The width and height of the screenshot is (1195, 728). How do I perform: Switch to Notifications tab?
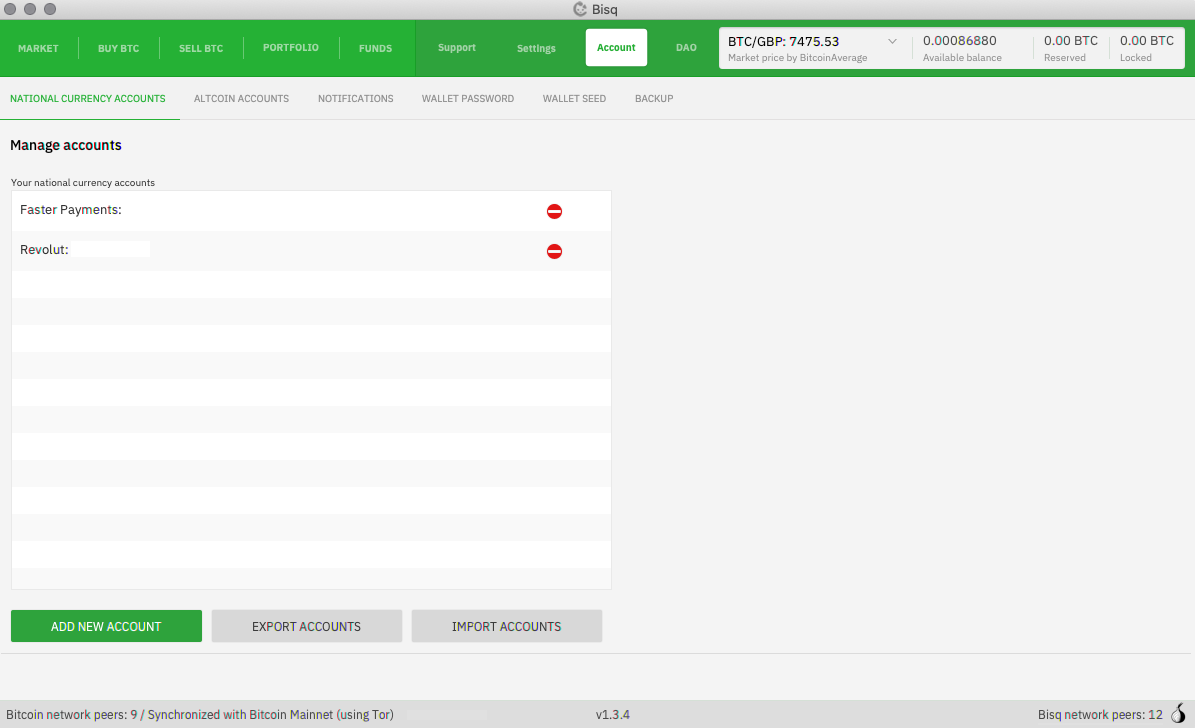click(x=355, y=98)
